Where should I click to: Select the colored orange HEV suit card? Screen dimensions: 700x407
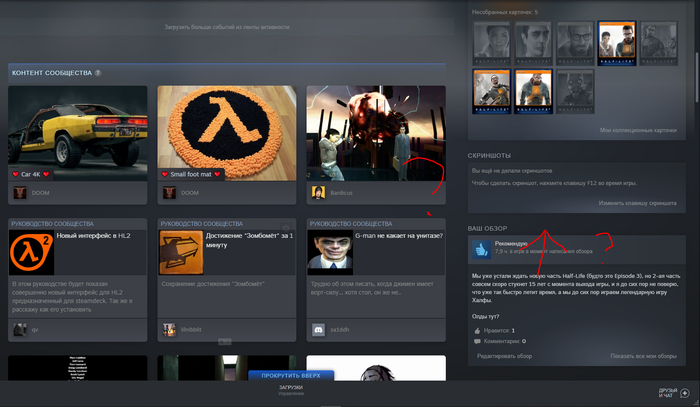tap(533, 91)
